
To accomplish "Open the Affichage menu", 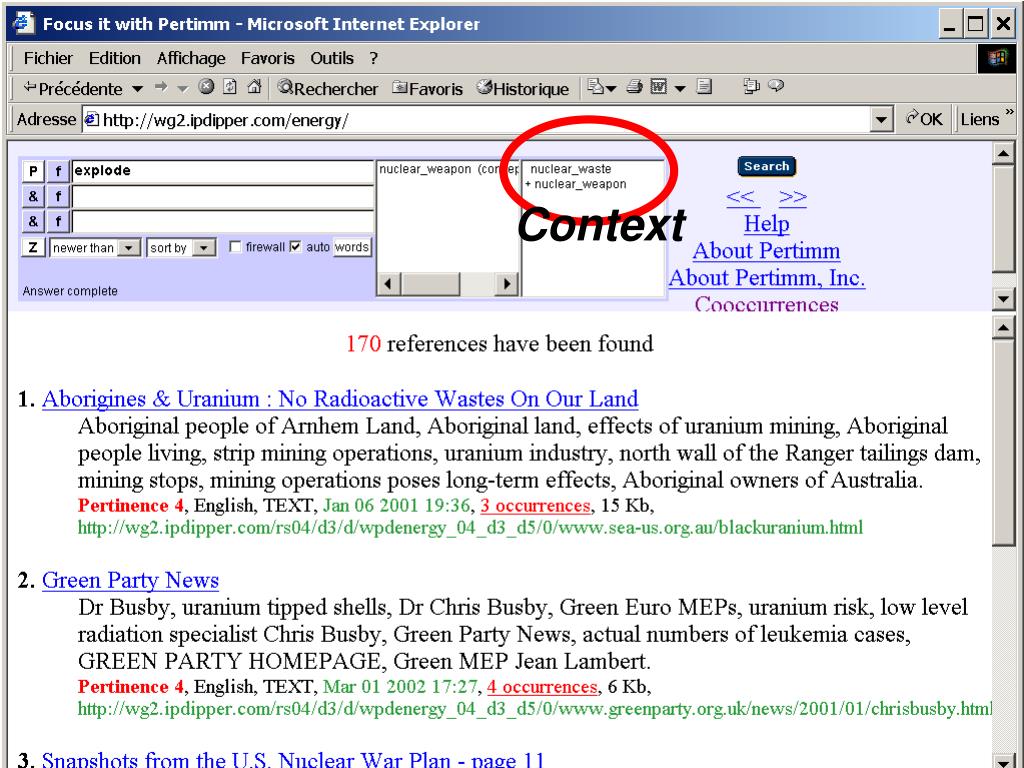I will (x=191, y=58).
